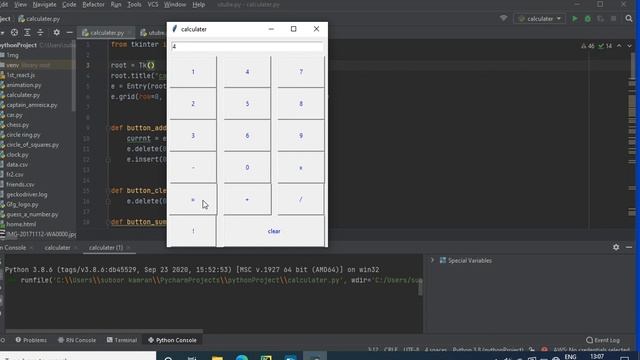
Task: Click calculator digit 8 button
Action: pyautogui.click(x=301, y=104)
